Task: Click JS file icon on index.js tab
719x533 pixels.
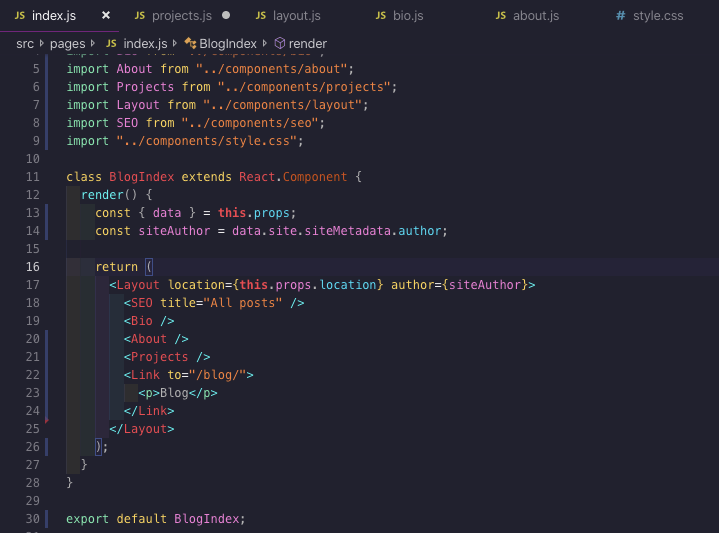Action: coord(20,16)
